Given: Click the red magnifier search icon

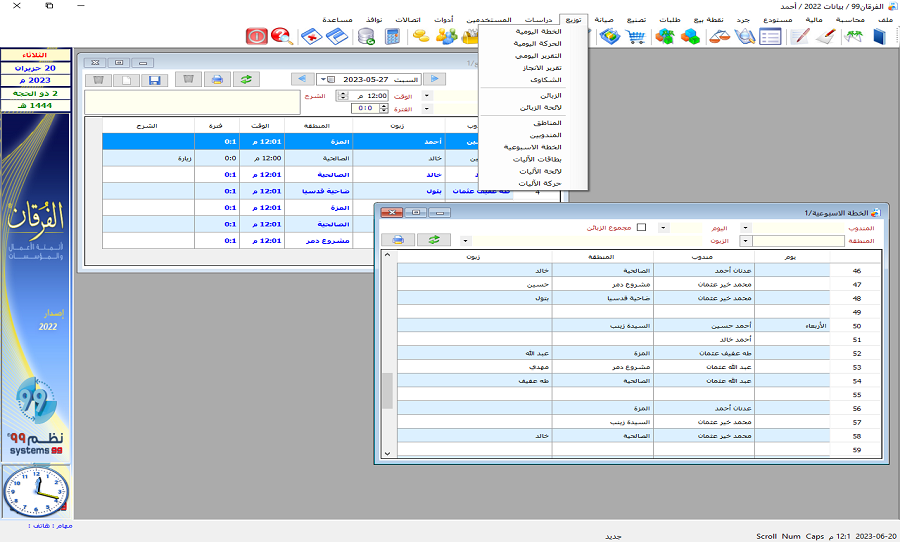Looking at the screenshot, I should pyautogui.click(x=281, y=37).
